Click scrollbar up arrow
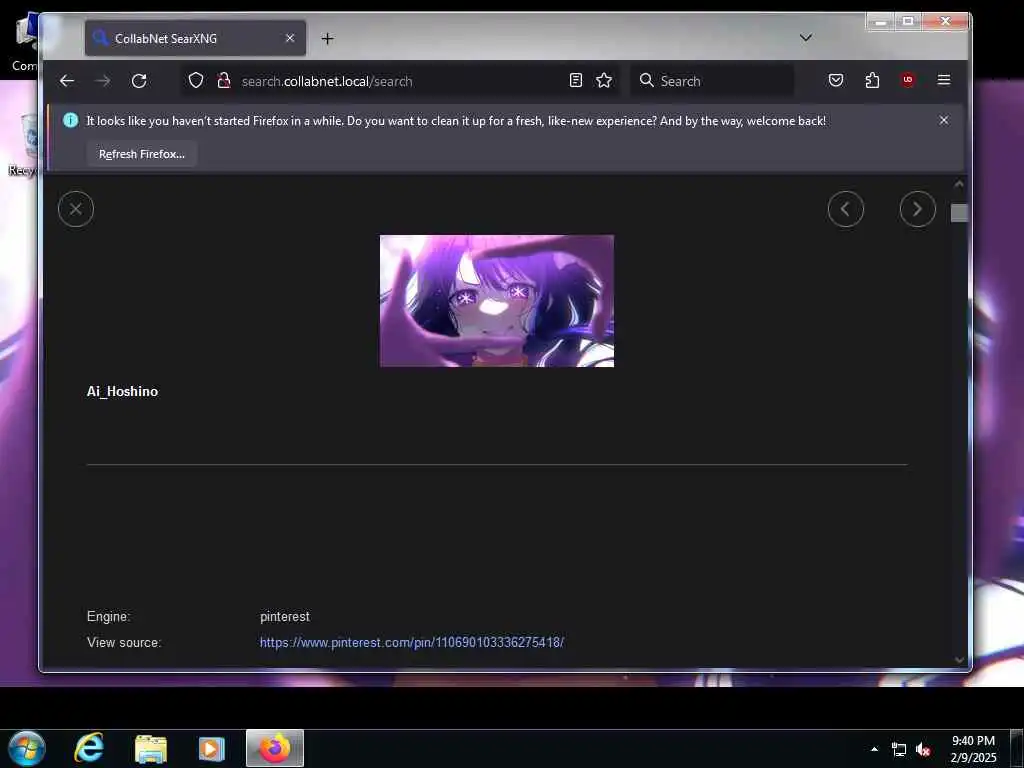Viewport: 1024px width, 768px height. point(959,185)
